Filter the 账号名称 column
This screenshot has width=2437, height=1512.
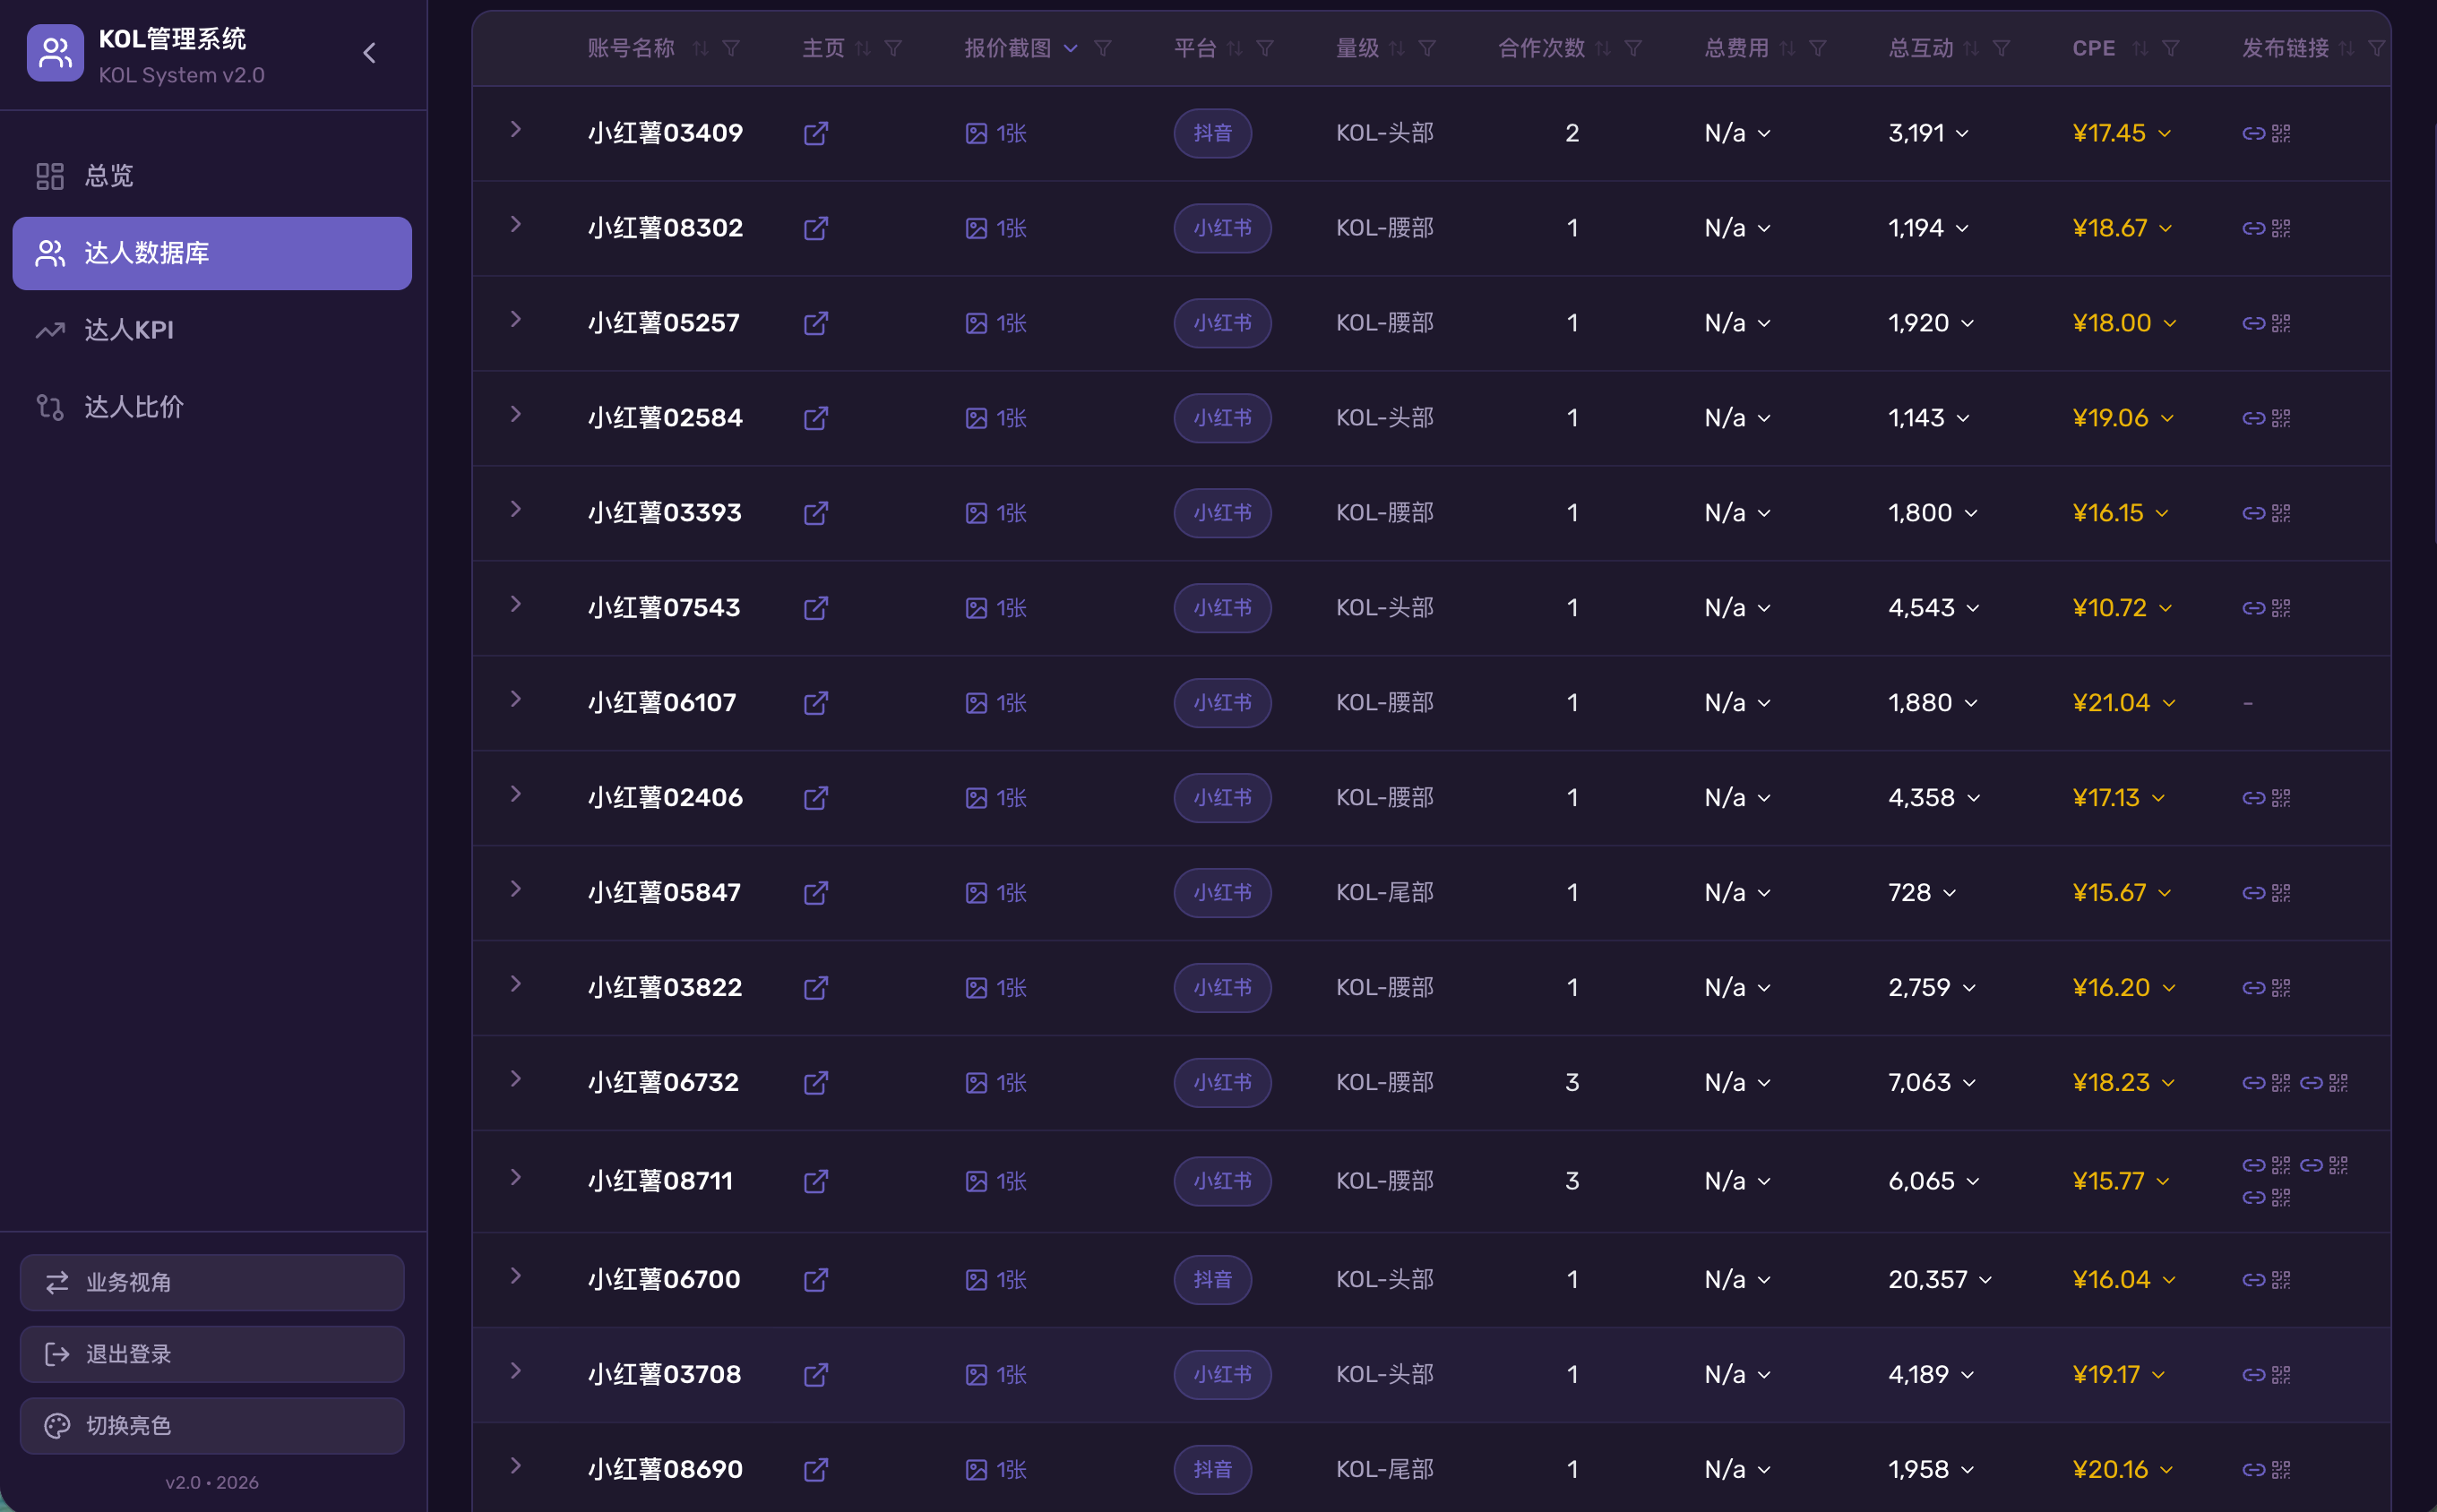click(x=731, y=48)
